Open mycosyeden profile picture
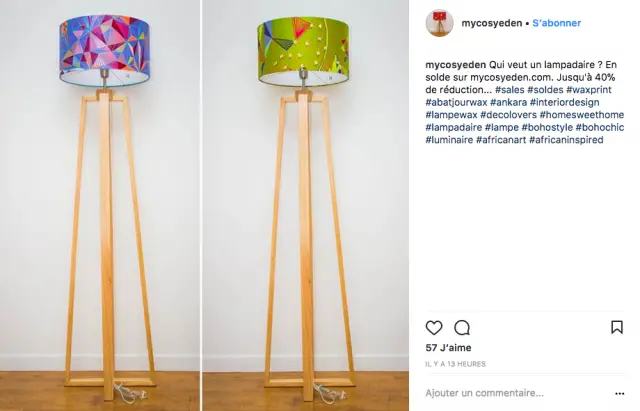 pyautogui.click(x=440, y=23)
